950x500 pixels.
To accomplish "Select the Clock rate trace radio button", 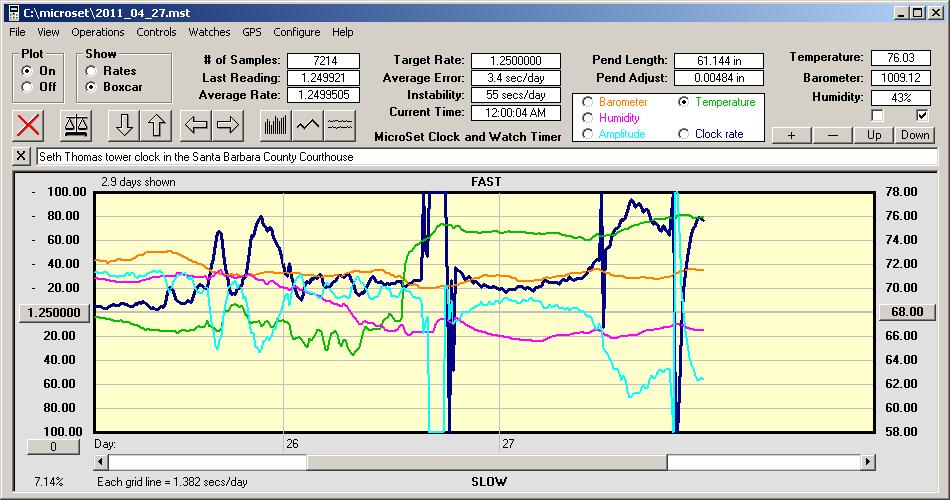I will [x=683, y=133].
